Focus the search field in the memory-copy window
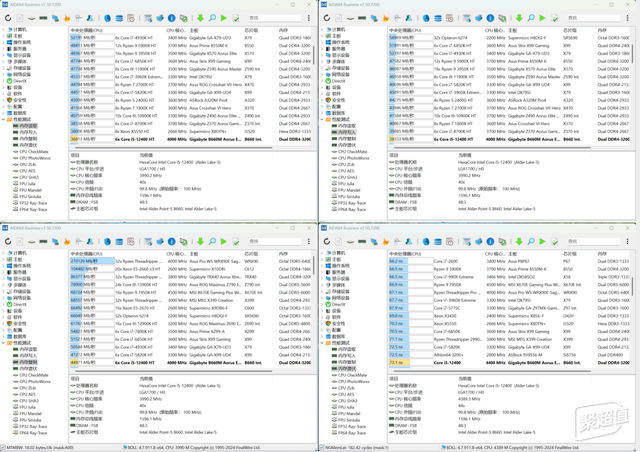 point(275,241)
